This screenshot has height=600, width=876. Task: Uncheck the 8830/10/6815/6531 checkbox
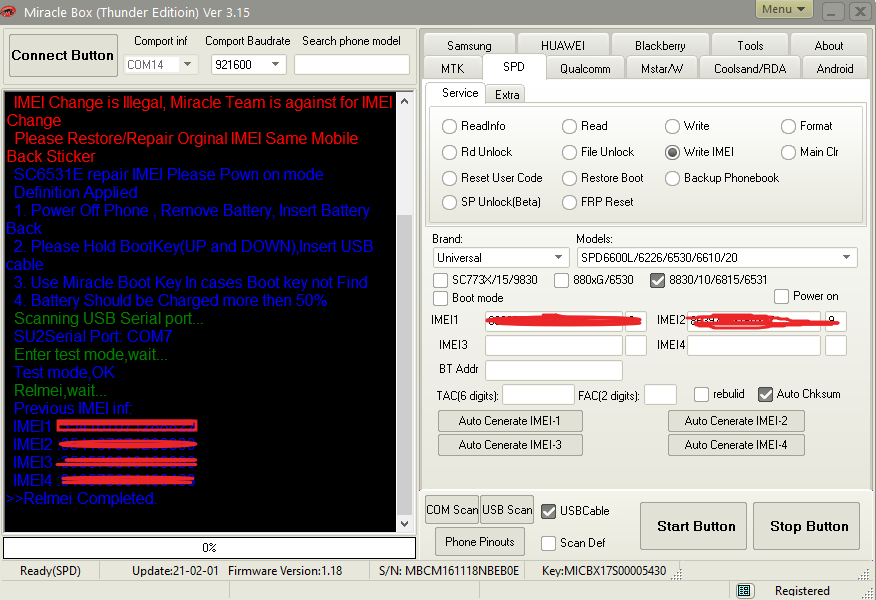pos(658,280)
